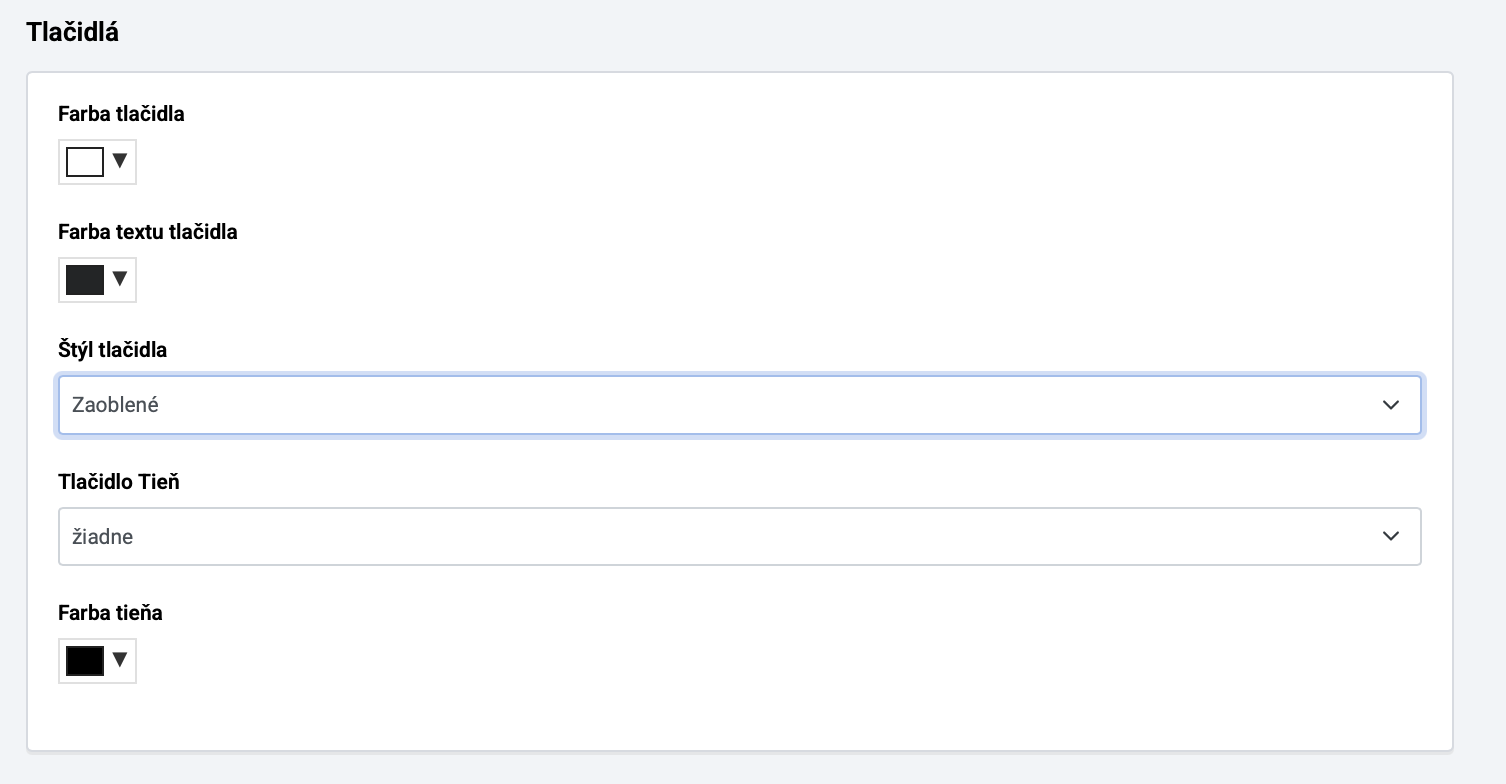This screenshot has height=784, width=1506.
Task: Click the Farba tlačidla label
Action: (x=121, y=114)
